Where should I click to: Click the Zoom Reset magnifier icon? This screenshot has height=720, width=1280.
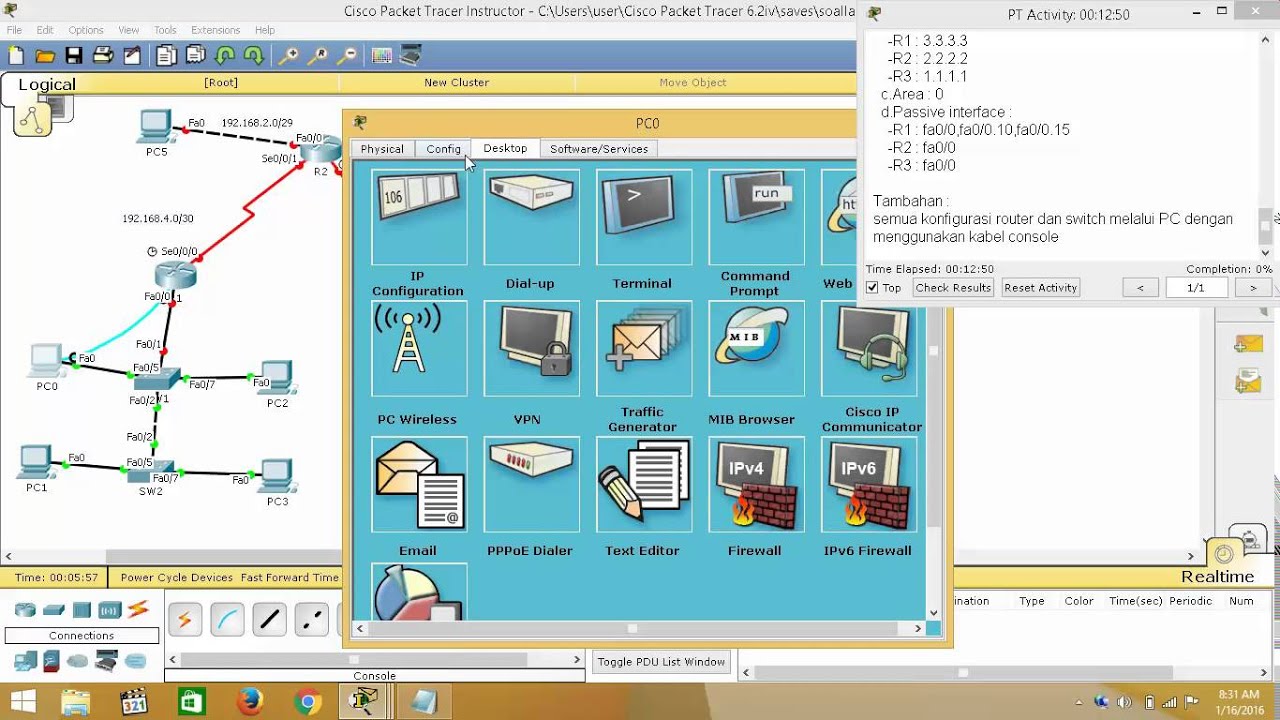[318, 56]
